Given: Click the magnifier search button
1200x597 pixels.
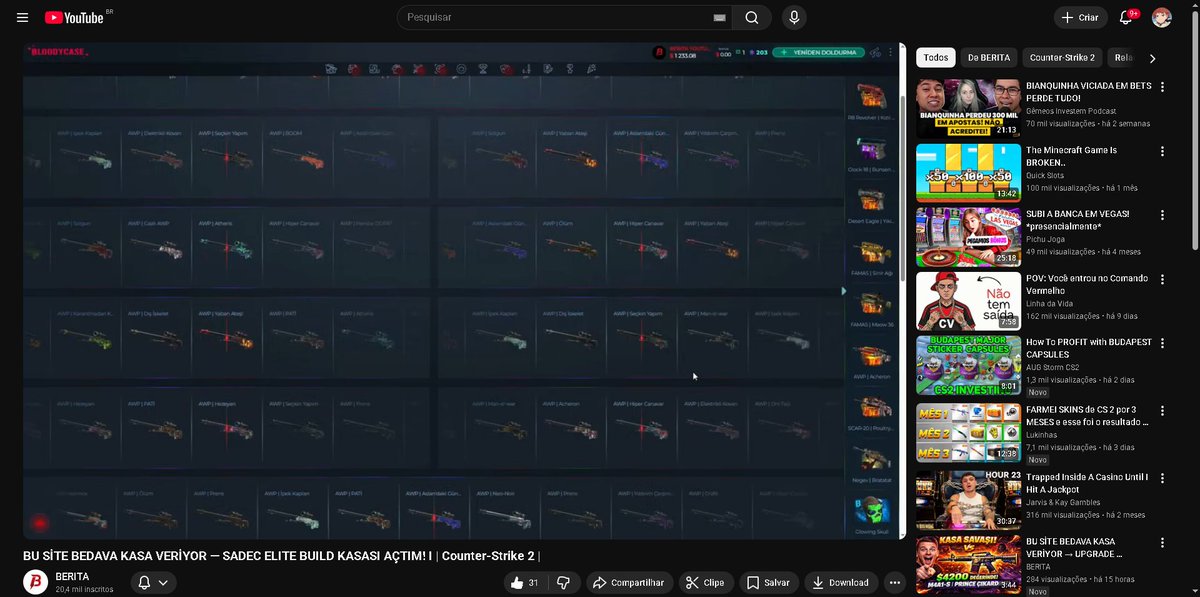Looking at the screenshot, I should (x=752, y=17).
